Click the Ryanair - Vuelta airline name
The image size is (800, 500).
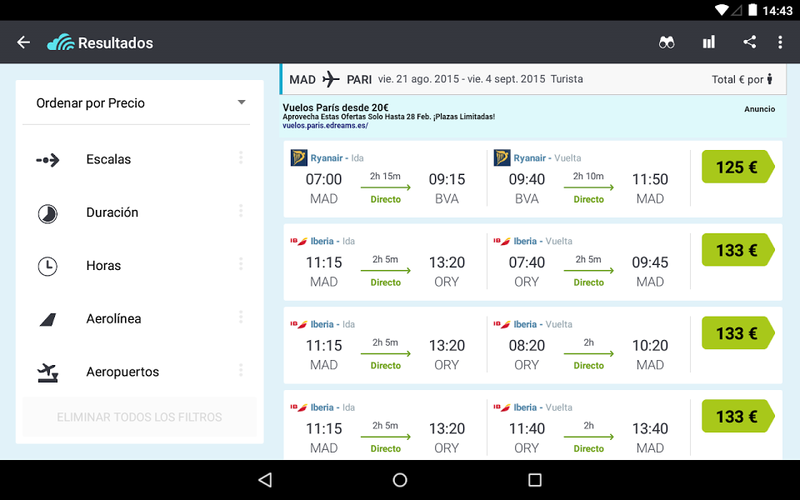547,158
